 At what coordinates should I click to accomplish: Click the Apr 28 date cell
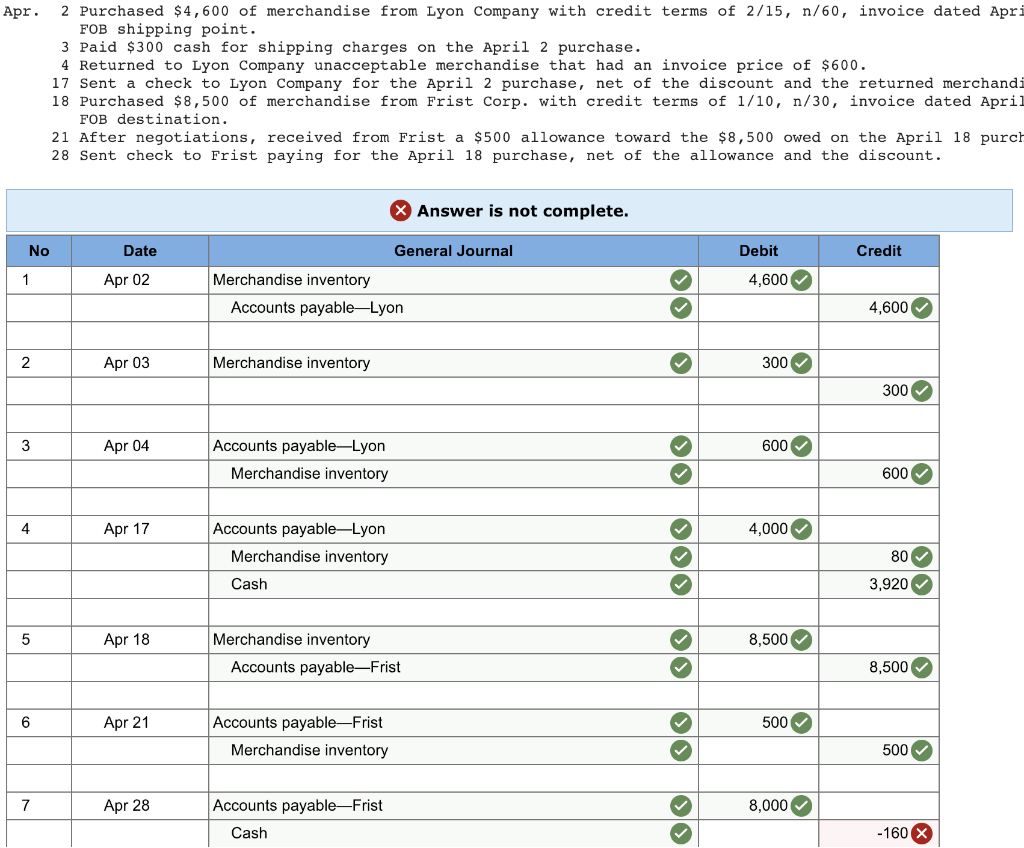coord(140,806)
